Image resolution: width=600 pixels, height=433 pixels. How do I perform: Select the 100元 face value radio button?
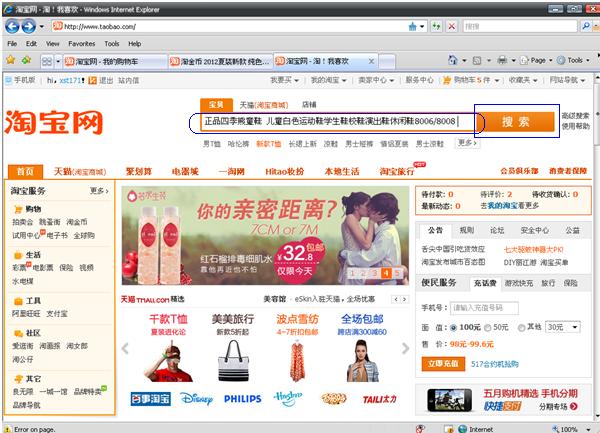[453, 328]
